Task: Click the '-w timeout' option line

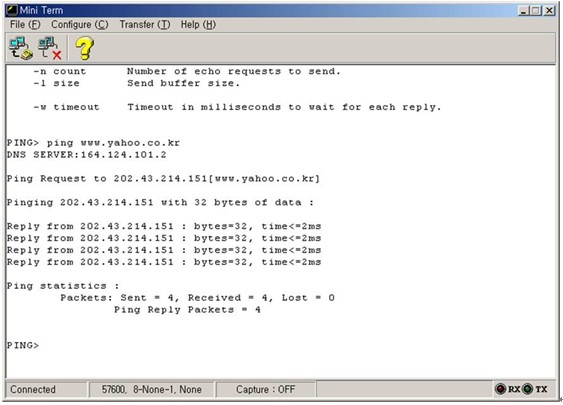Action: (x=237, y=107)
